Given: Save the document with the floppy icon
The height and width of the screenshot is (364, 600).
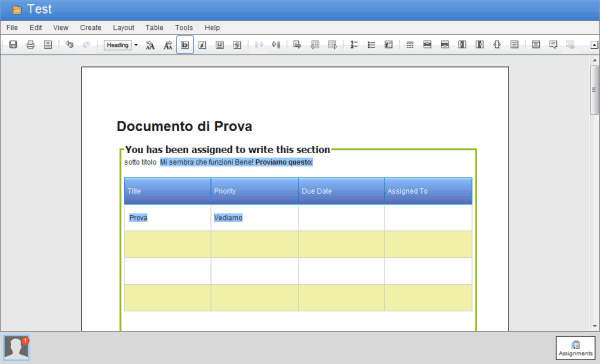Looking at the screenshot, I should click(x=13, y=44).
